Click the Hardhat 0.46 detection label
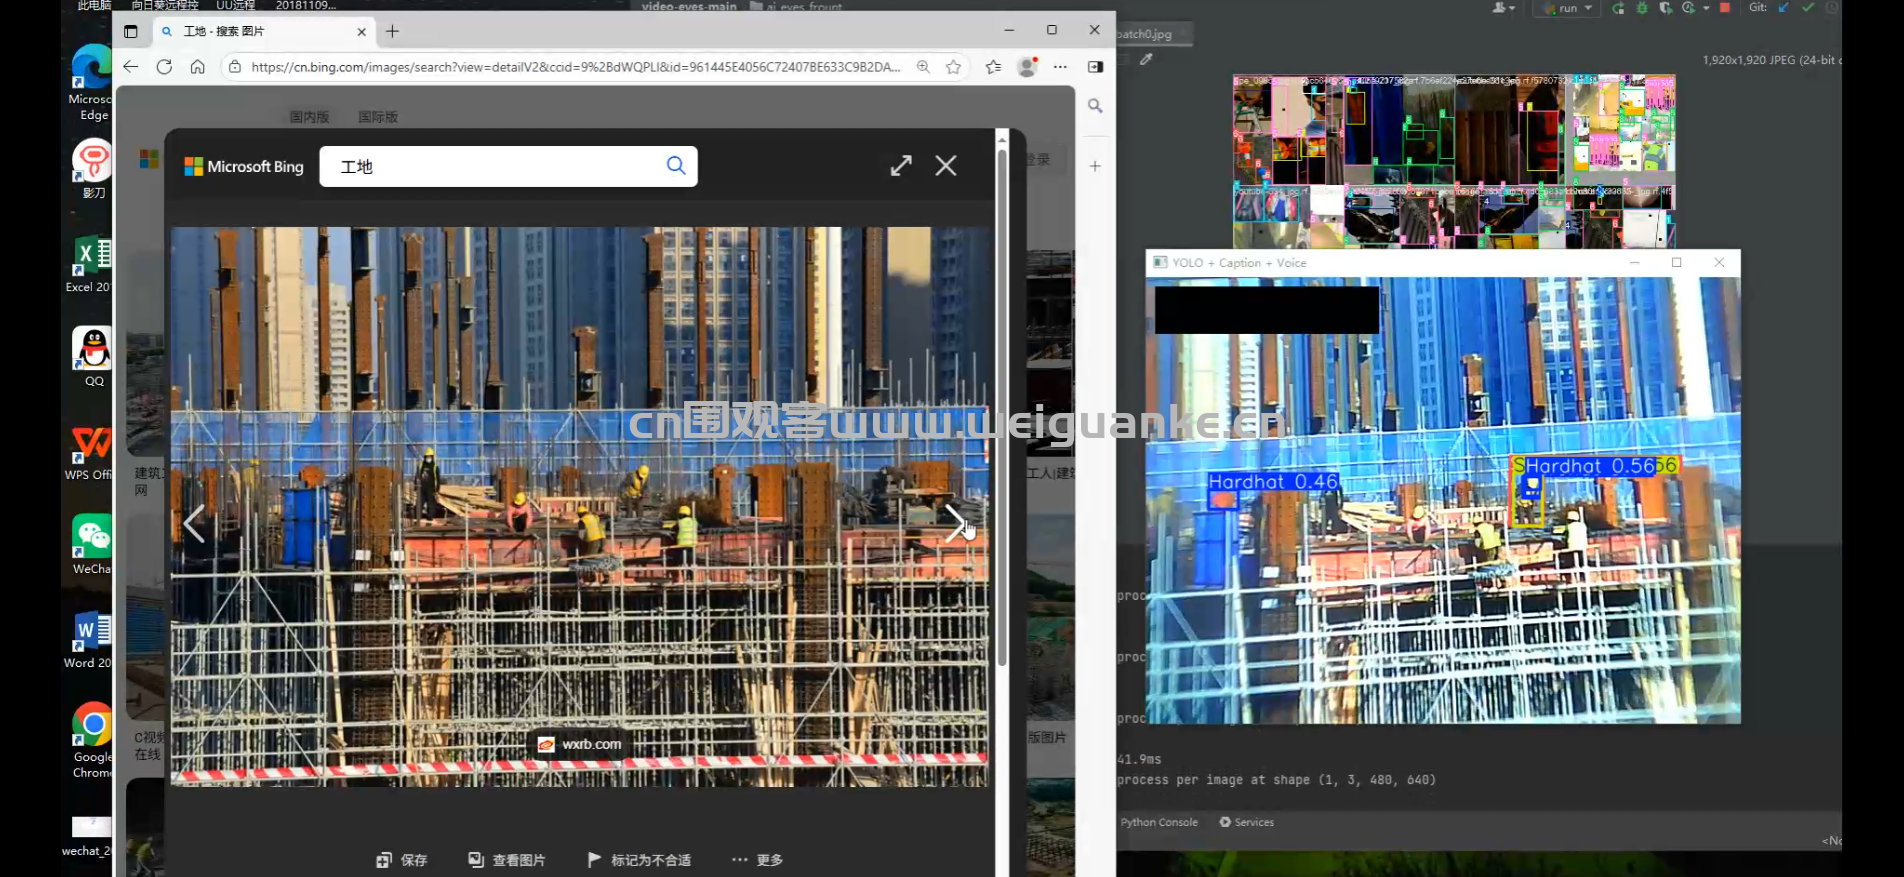 tap(1273, 482)
